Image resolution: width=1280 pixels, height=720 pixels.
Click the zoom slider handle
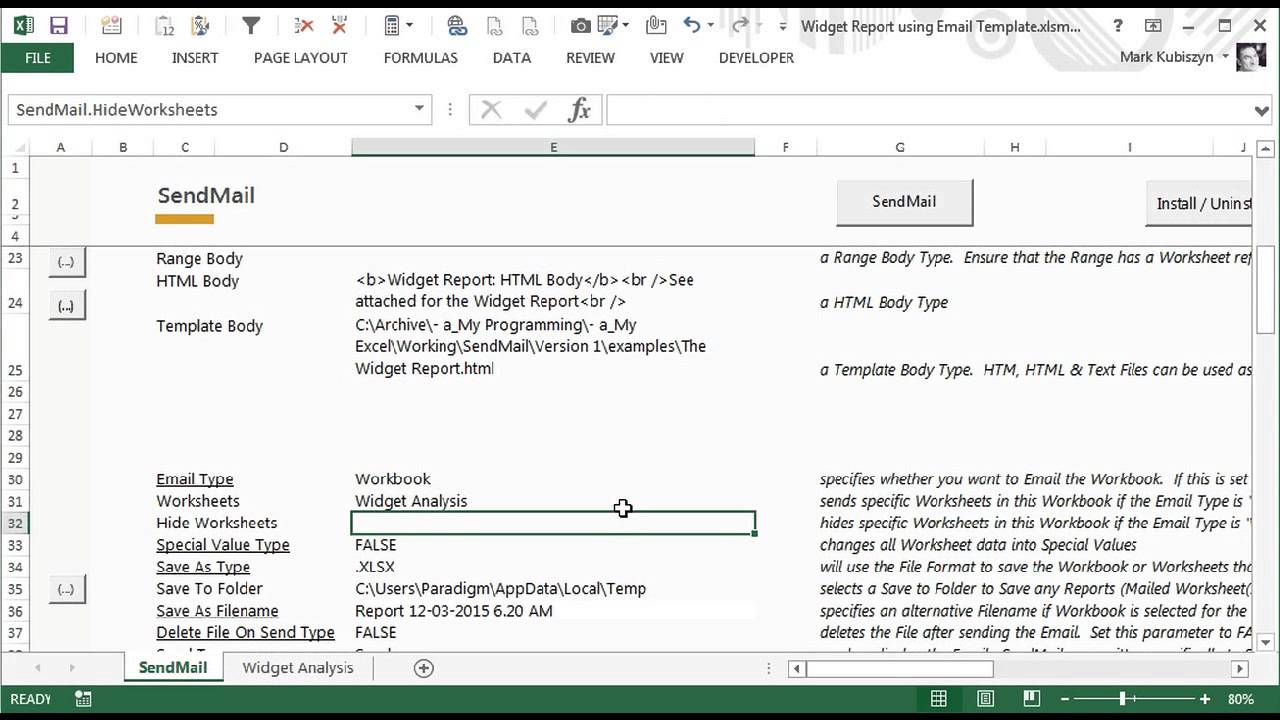tap(1122, 699)
